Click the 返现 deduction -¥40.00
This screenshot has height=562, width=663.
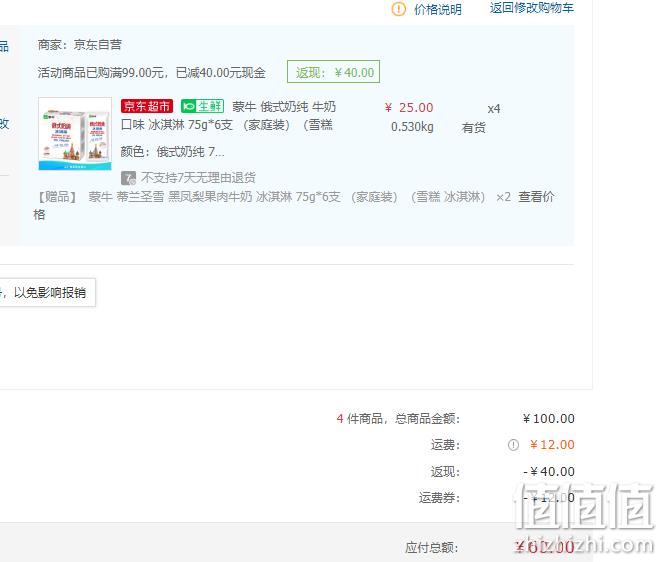pos(549,472)
